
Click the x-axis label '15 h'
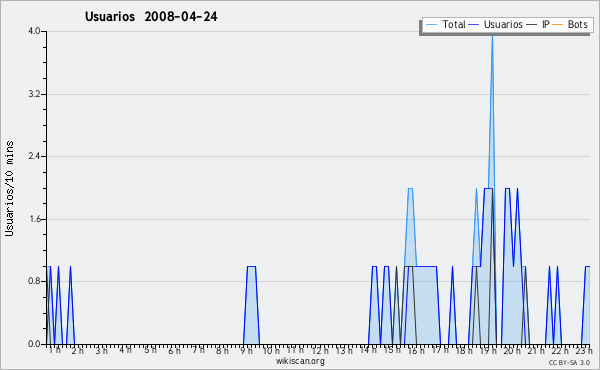point(392,350)
